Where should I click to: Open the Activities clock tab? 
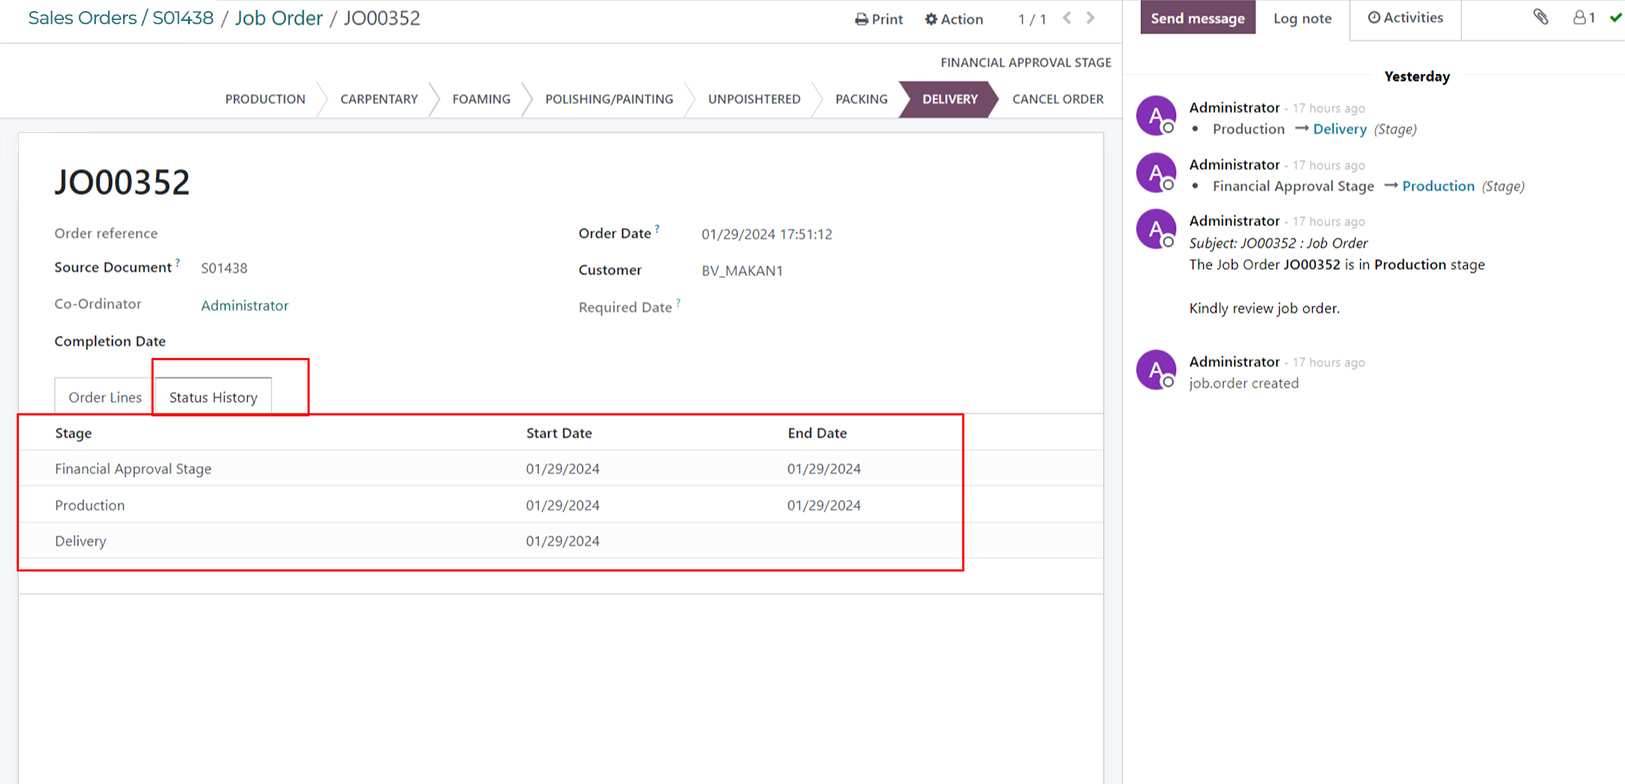coord(1405,18)
